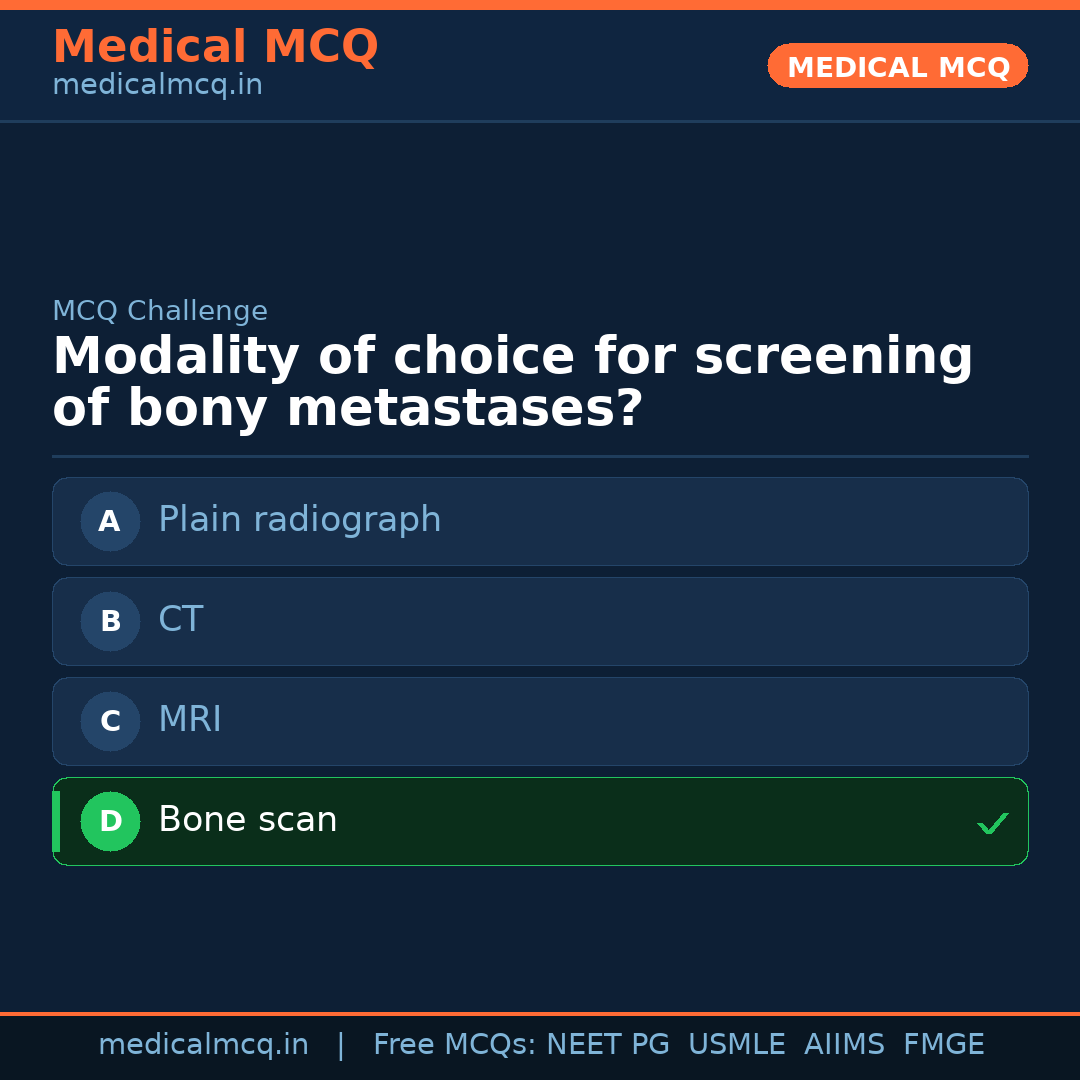The image size is (1080, 1080).
Task: Click the circular C badge icon
Action: 110,721
